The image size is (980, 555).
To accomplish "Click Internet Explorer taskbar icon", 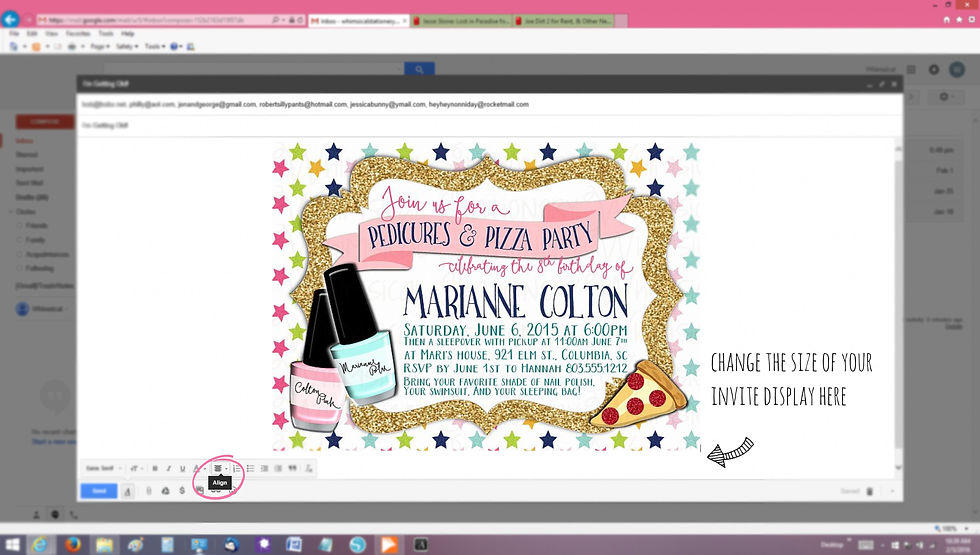I will click(x=40, y=545).
